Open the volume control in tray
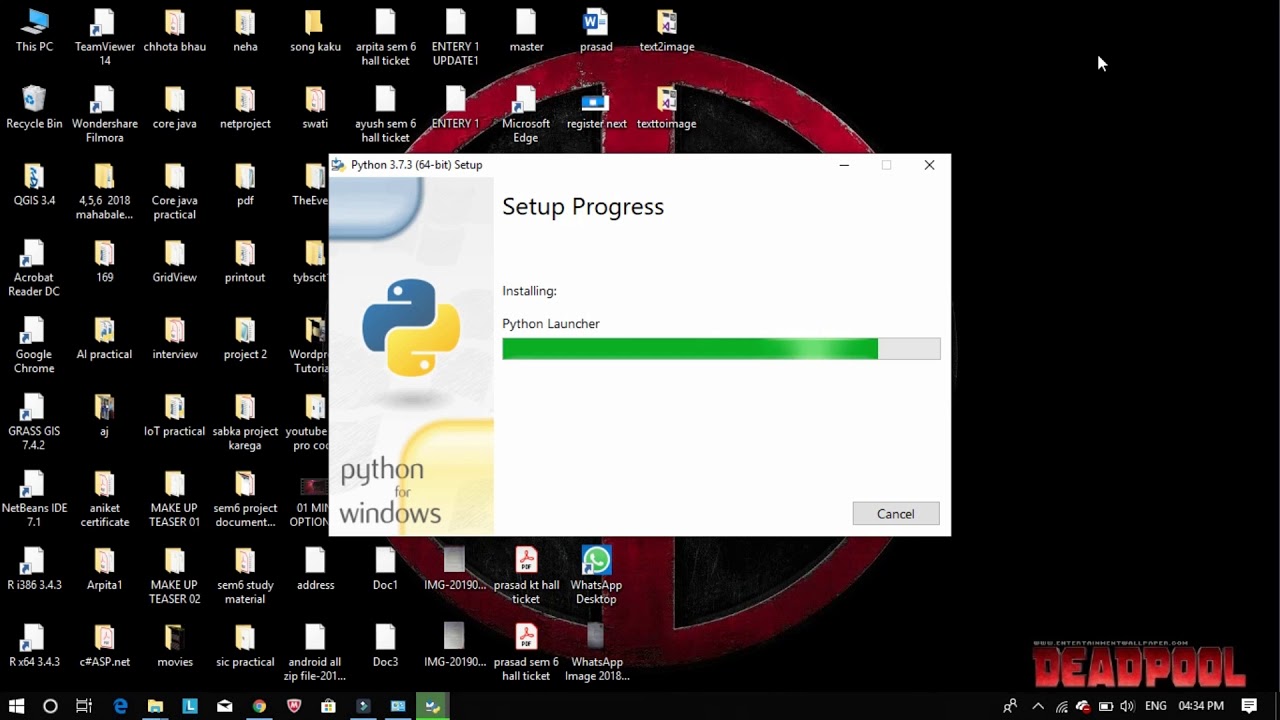1280x720 pixels. (1128, 706)
